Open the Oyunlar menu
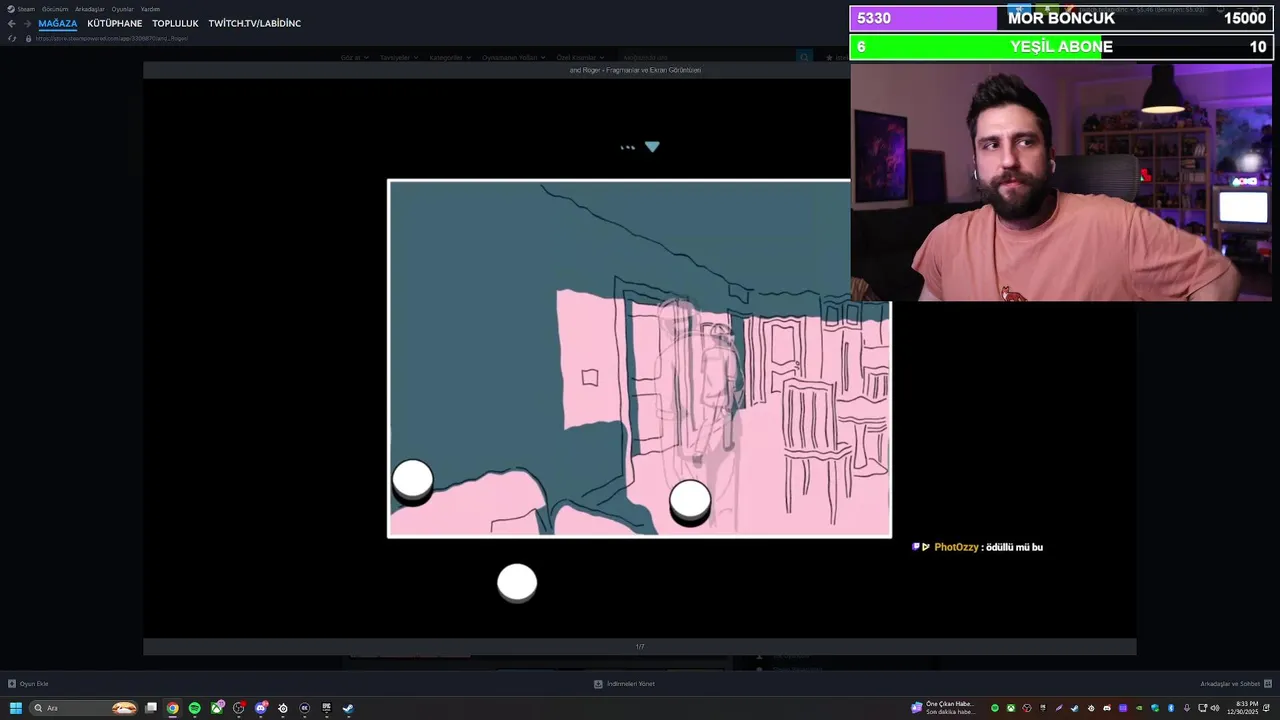 [x=122, y=9]
